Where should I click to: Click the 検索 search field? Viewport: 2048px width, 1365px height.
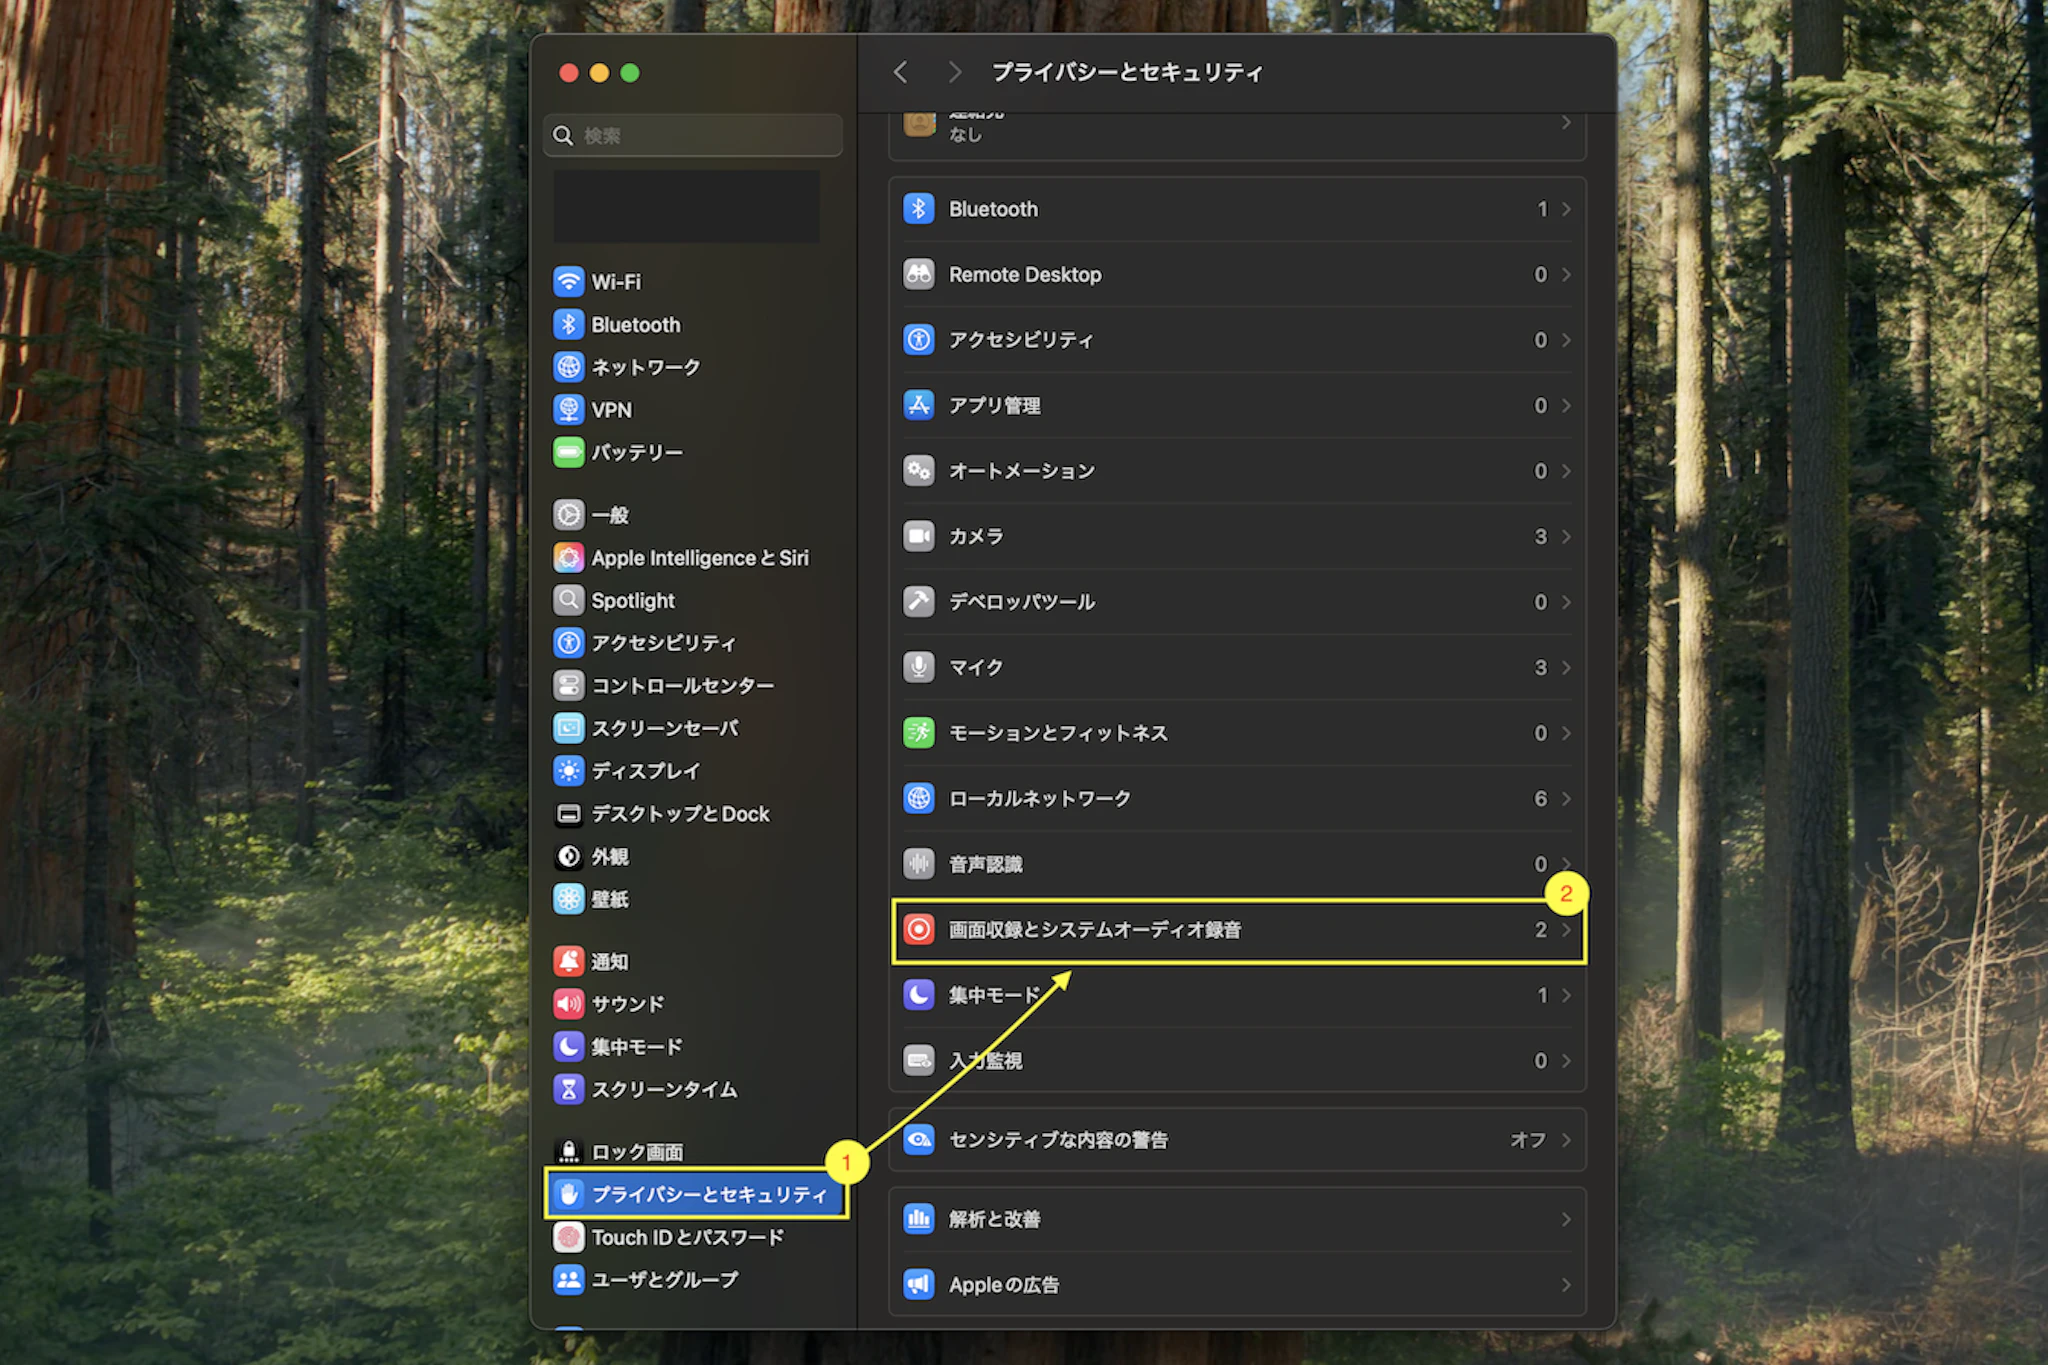click(693, 136)
